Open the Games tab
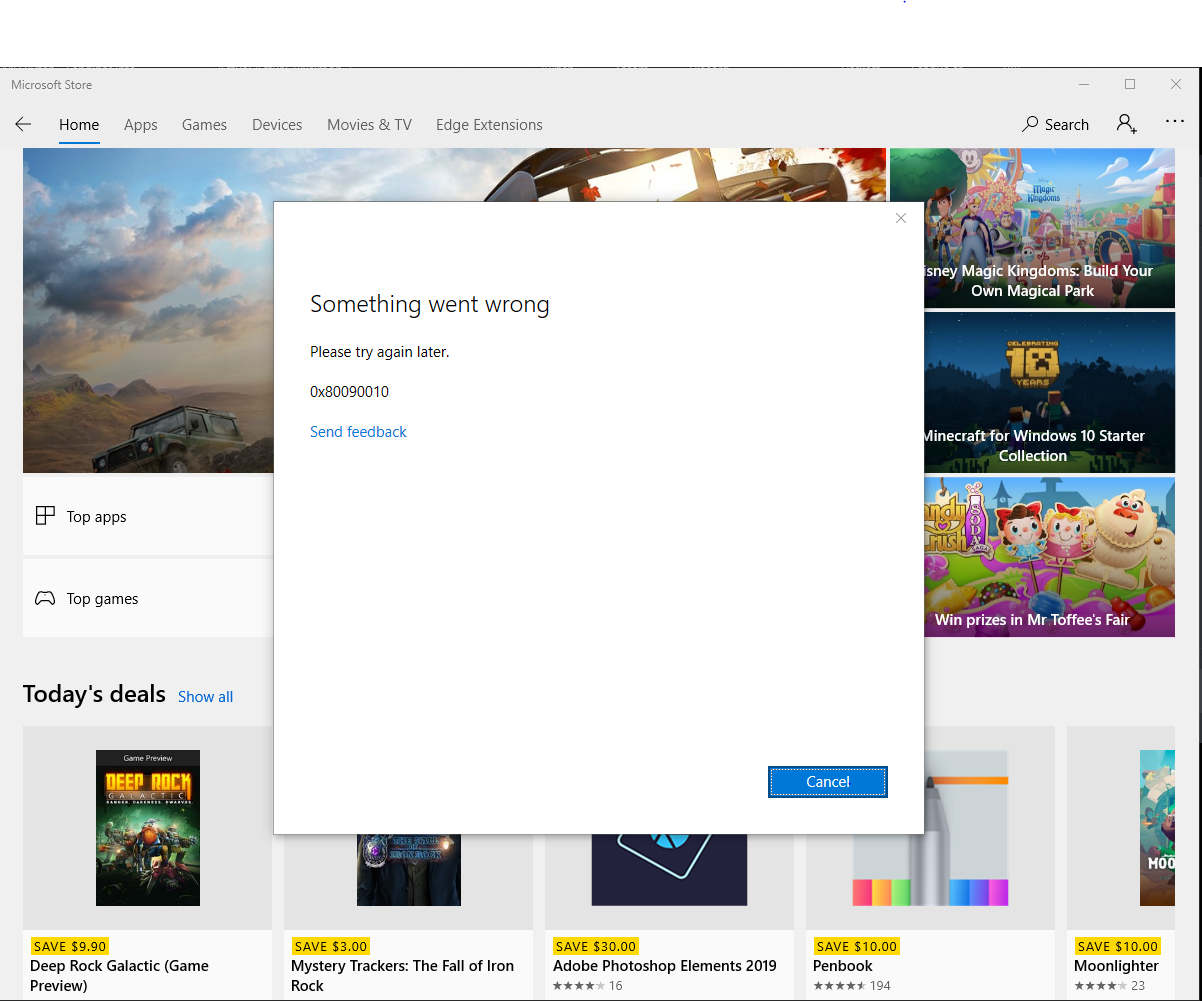This screenshot has width=1202, height=1001. click(x=204, y=125)
